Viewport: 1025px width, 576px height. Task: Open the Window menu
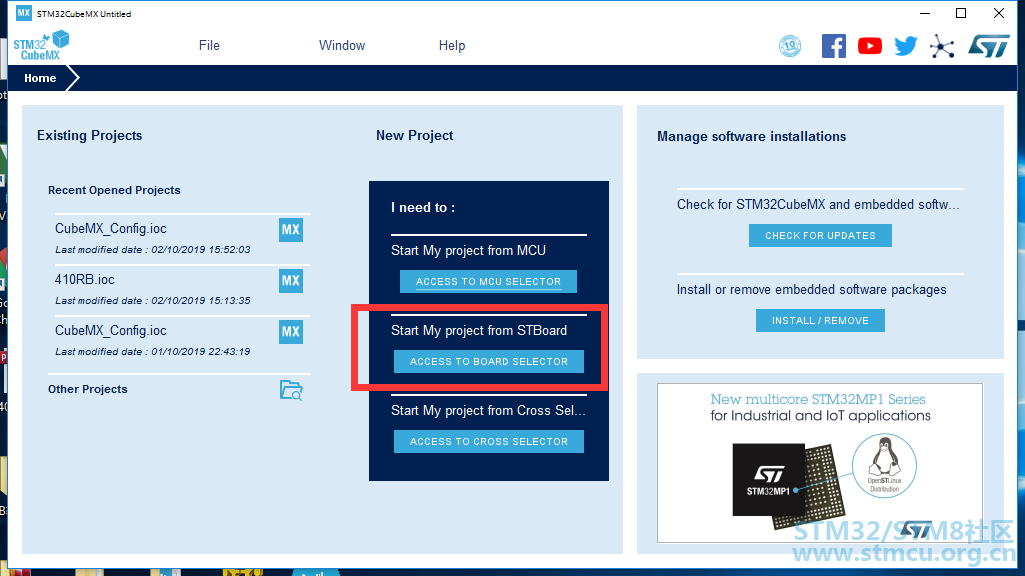[342, 46]
